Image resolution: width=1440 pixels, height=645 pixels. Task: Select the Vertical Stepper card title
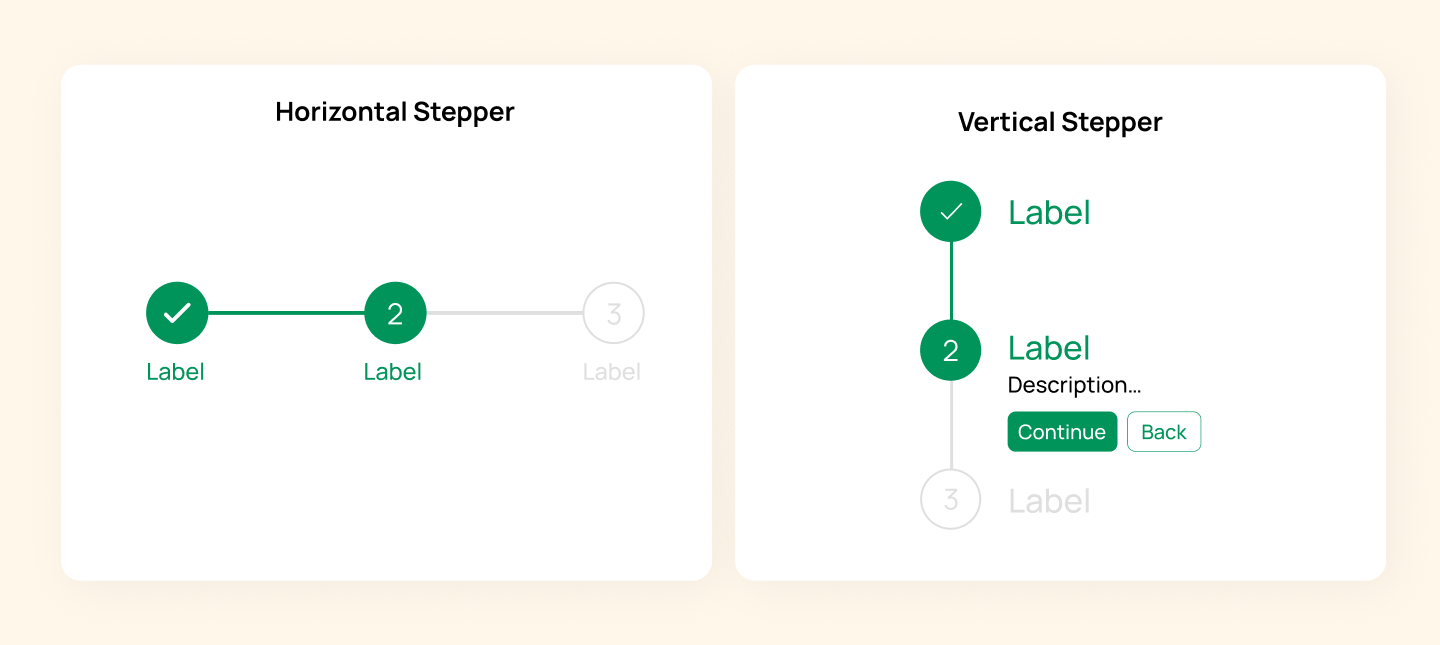1060,122
